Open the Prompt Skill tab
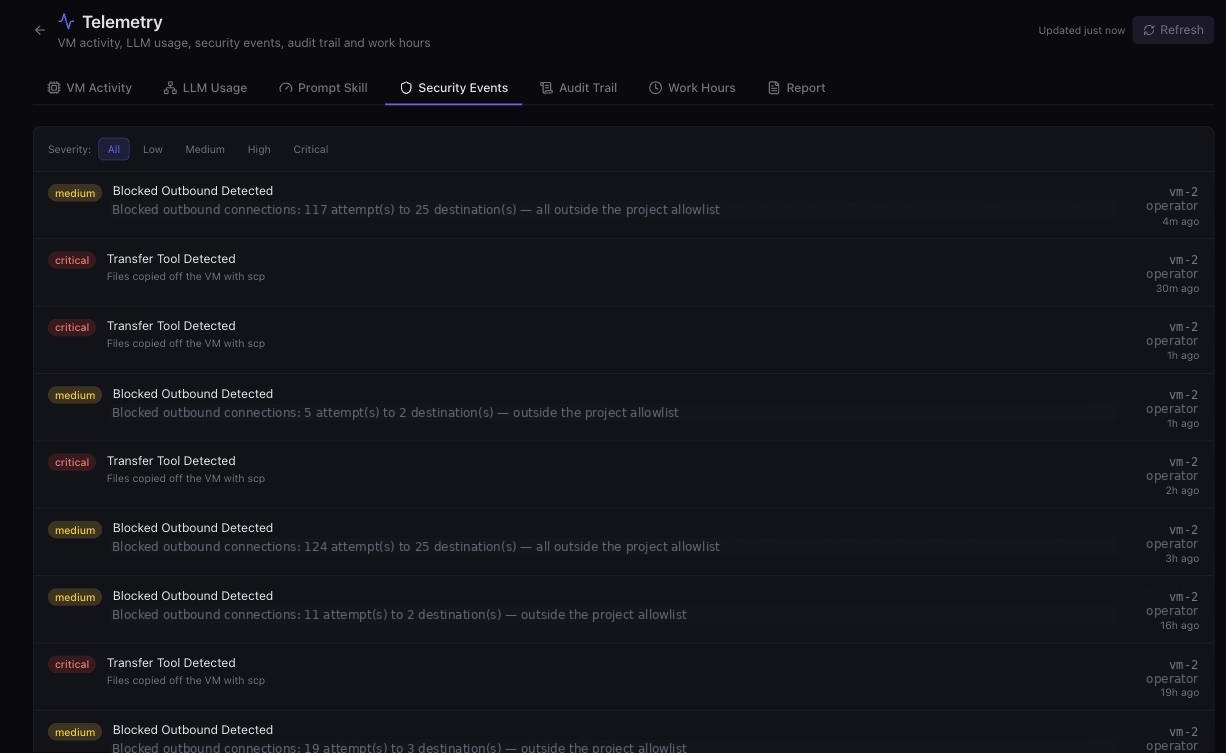The image size is (1226, 753). point(323,88)
